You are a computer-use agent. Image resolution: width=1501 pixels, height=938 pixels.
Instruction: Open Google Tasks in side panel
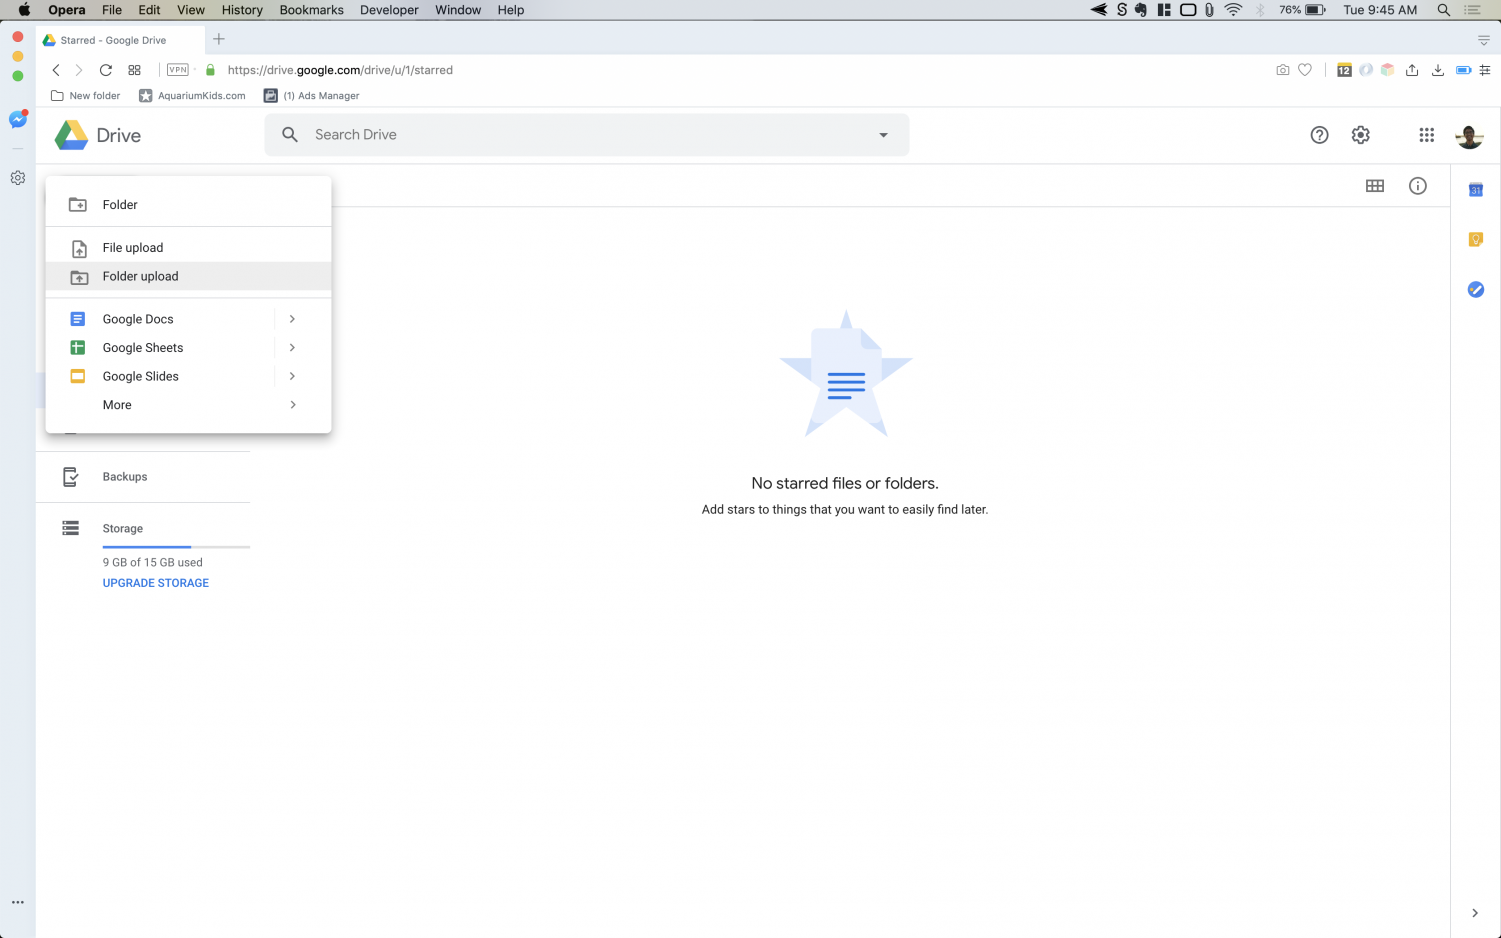pyautogui.click(x=1475, y=289)
